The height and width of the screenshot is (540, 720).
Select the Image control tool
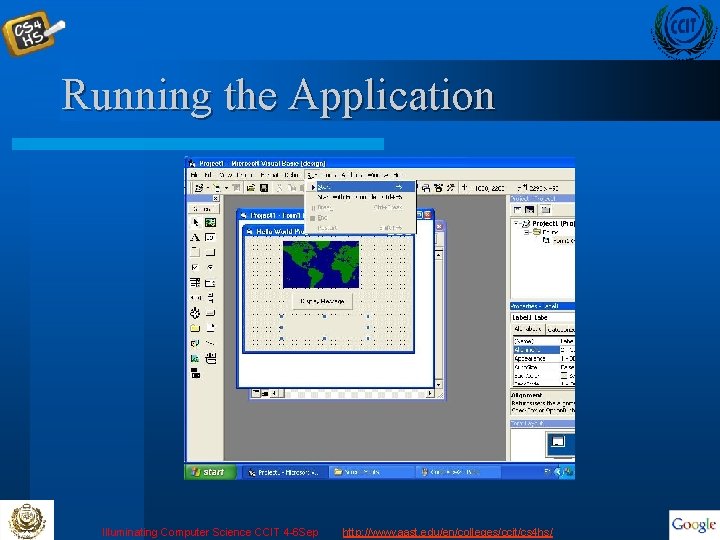[195, 358]
